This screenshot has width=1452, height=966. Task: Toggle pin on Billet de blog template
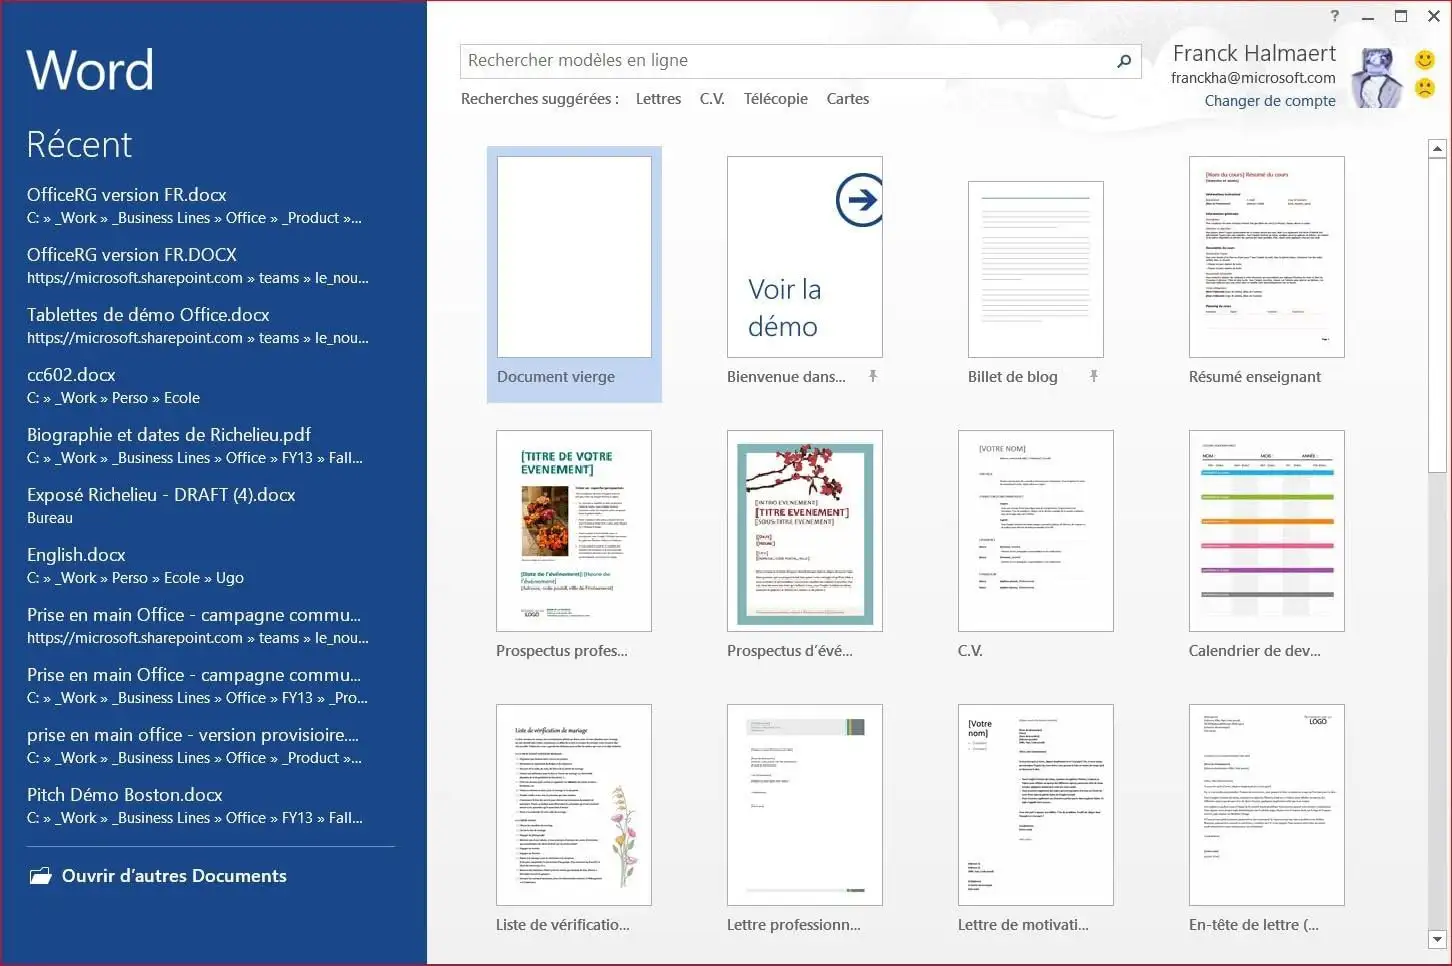click(1094, 376)
